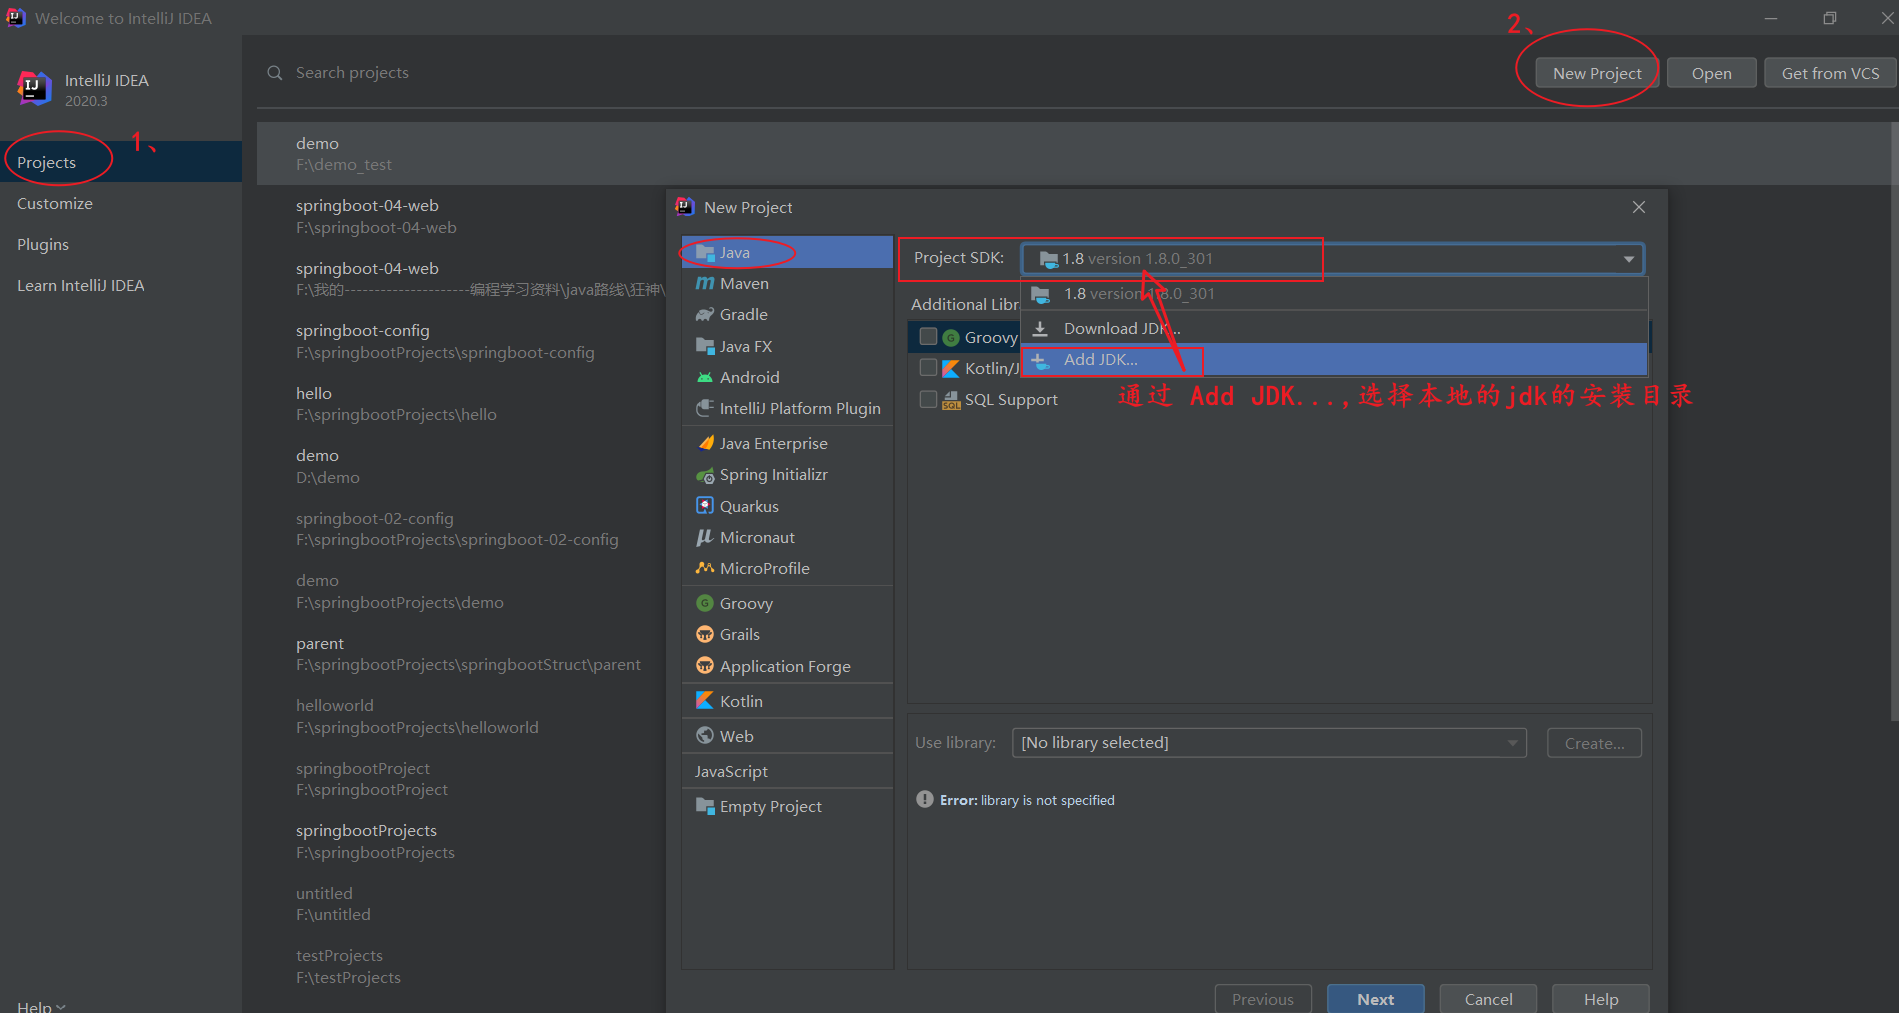Close the New Project dialog

(x=1638, y=207)
